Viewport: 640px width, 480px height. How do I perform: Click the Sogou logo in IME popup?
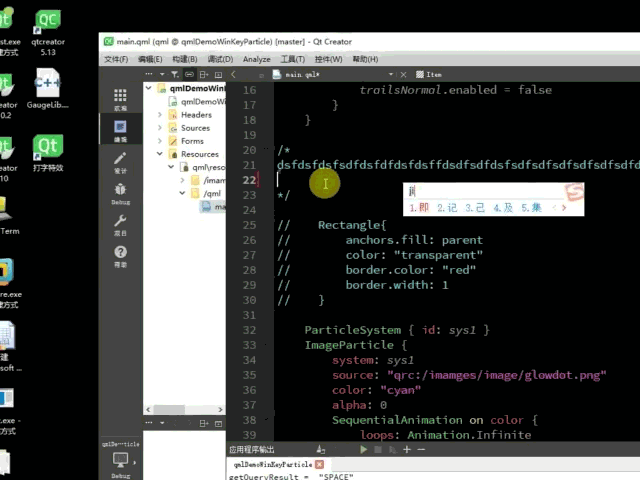[574, 192]
